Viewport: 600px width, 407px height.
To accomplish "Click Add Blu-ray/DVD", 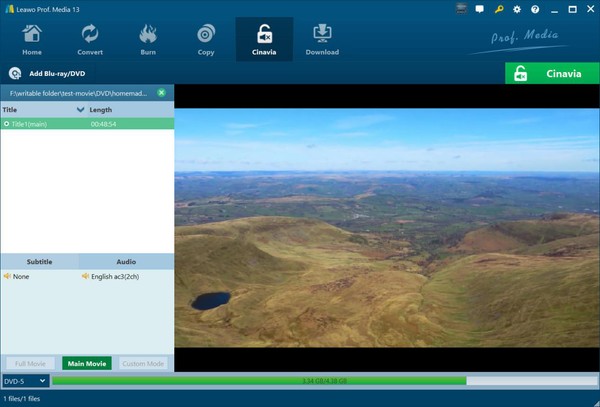I will pos(47,73).
